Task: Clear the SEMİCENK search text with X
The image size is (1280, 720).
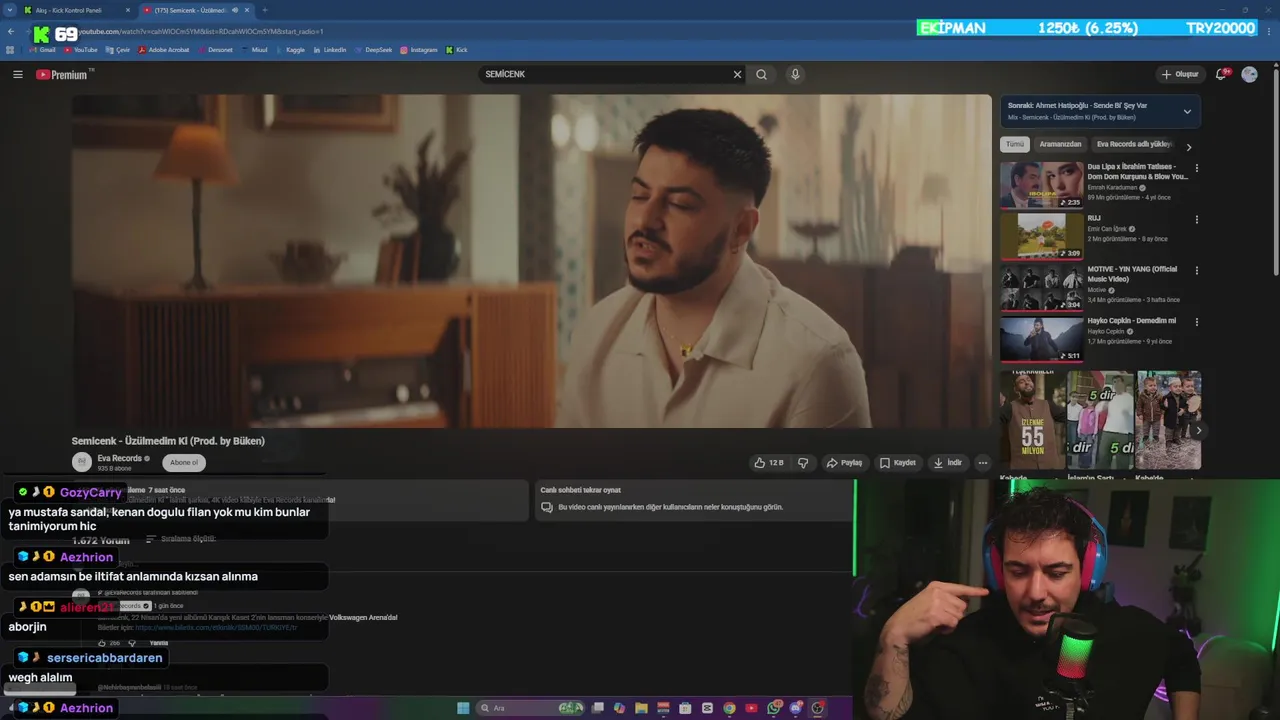Action: pyautogui.click(x=737, y=74)
